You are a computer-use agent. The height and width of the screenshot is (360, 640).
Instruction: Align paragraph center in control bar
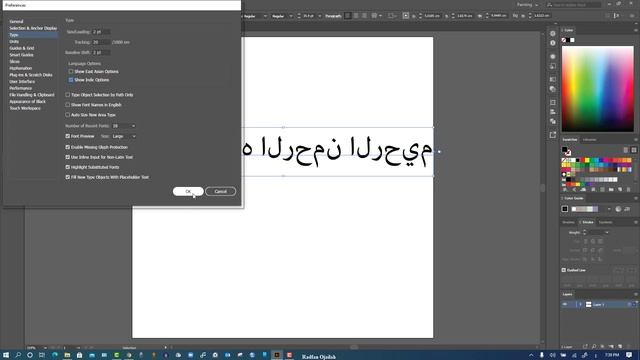pyautogui.click(x=356, y=16)
